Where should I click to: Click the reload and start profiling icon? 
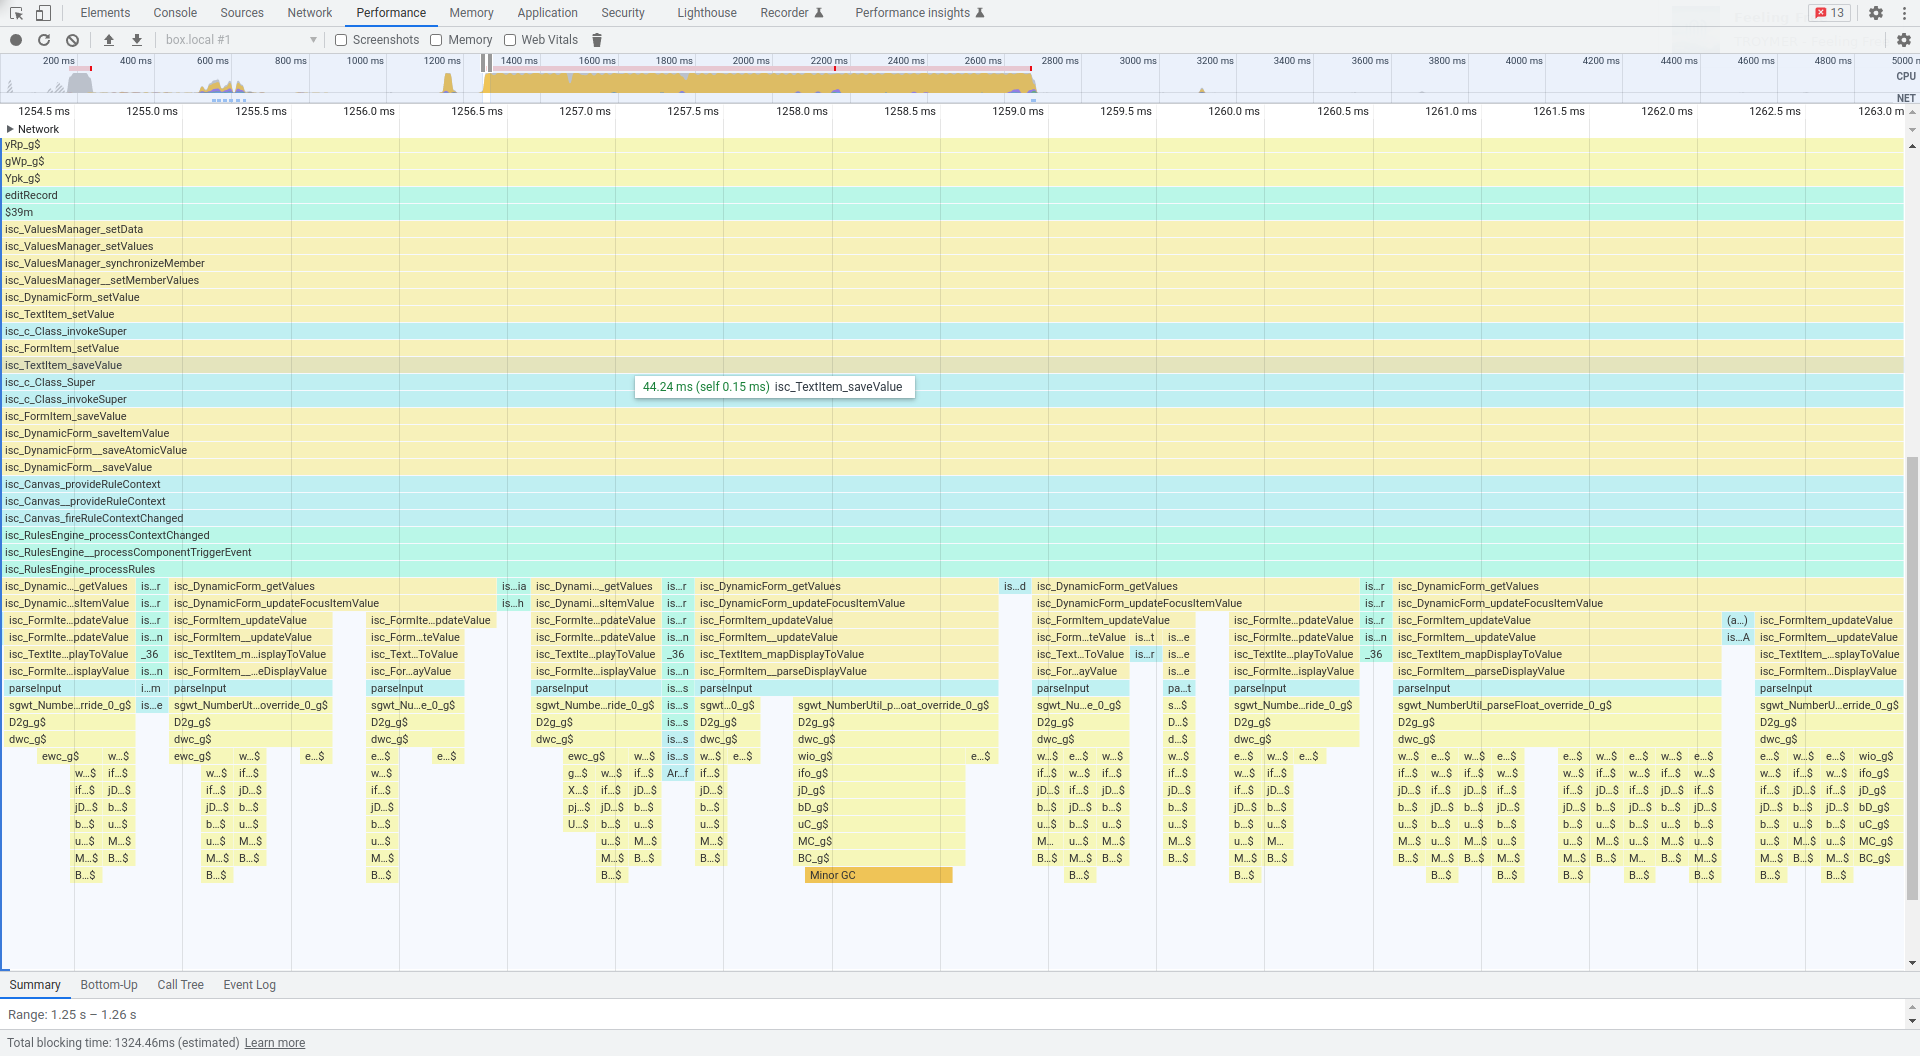point(44,40)
